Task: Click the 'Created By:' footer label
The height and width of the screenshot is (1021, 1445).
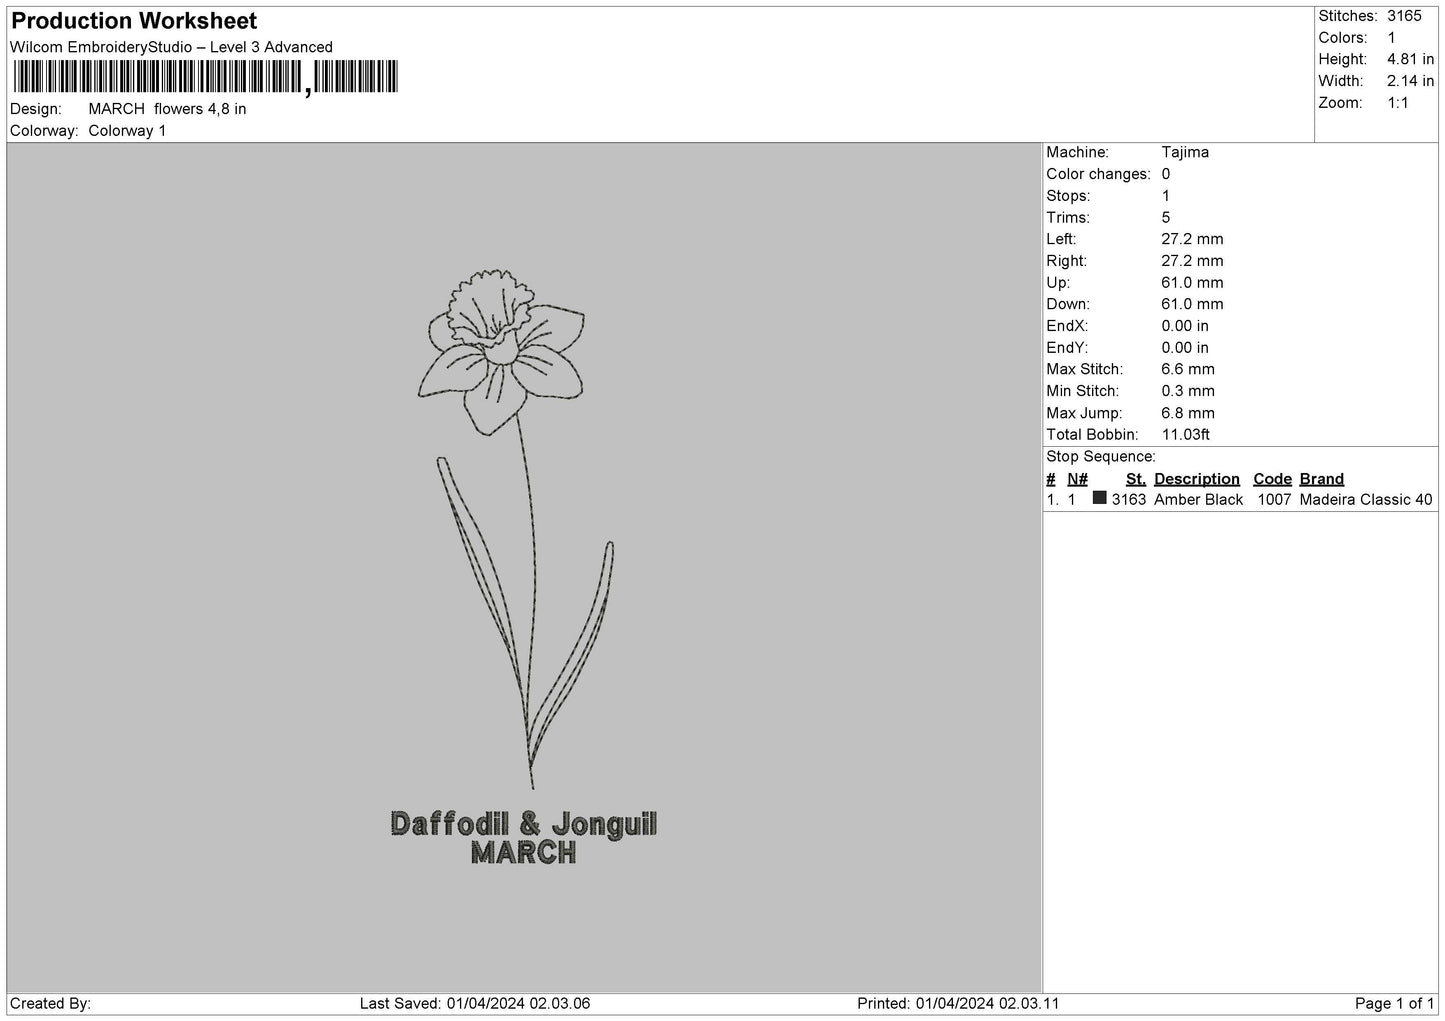Action: [x=50, y=1003]
